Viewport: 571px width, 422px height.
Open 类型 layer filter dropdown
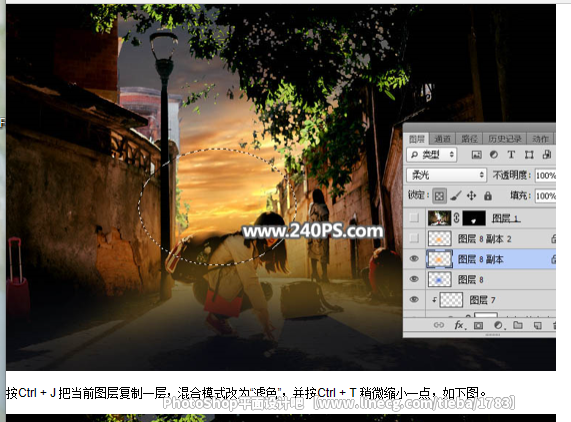[432, 155]
